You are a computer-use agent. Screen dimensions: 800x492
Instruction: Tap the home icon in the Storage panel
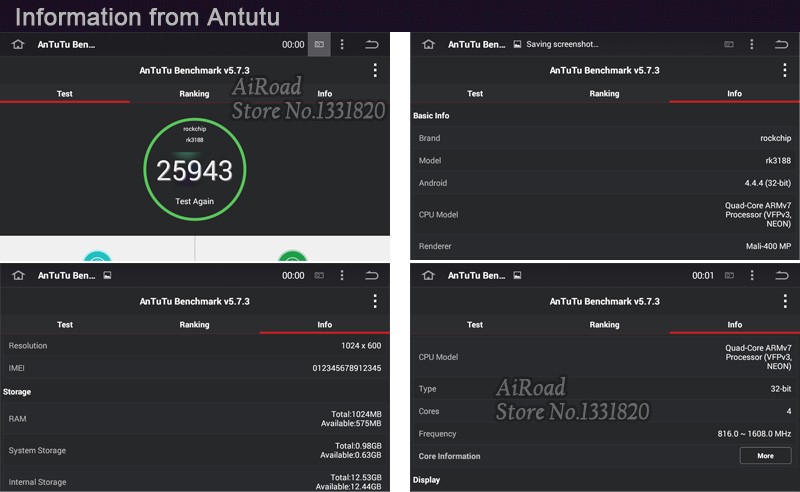17,275
